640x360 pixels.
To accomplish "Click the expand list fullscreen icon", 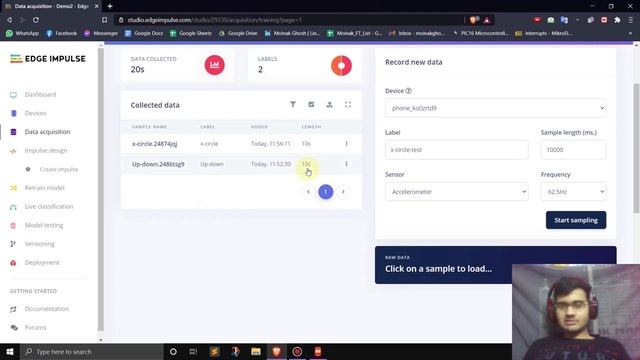I will point(348,104).
